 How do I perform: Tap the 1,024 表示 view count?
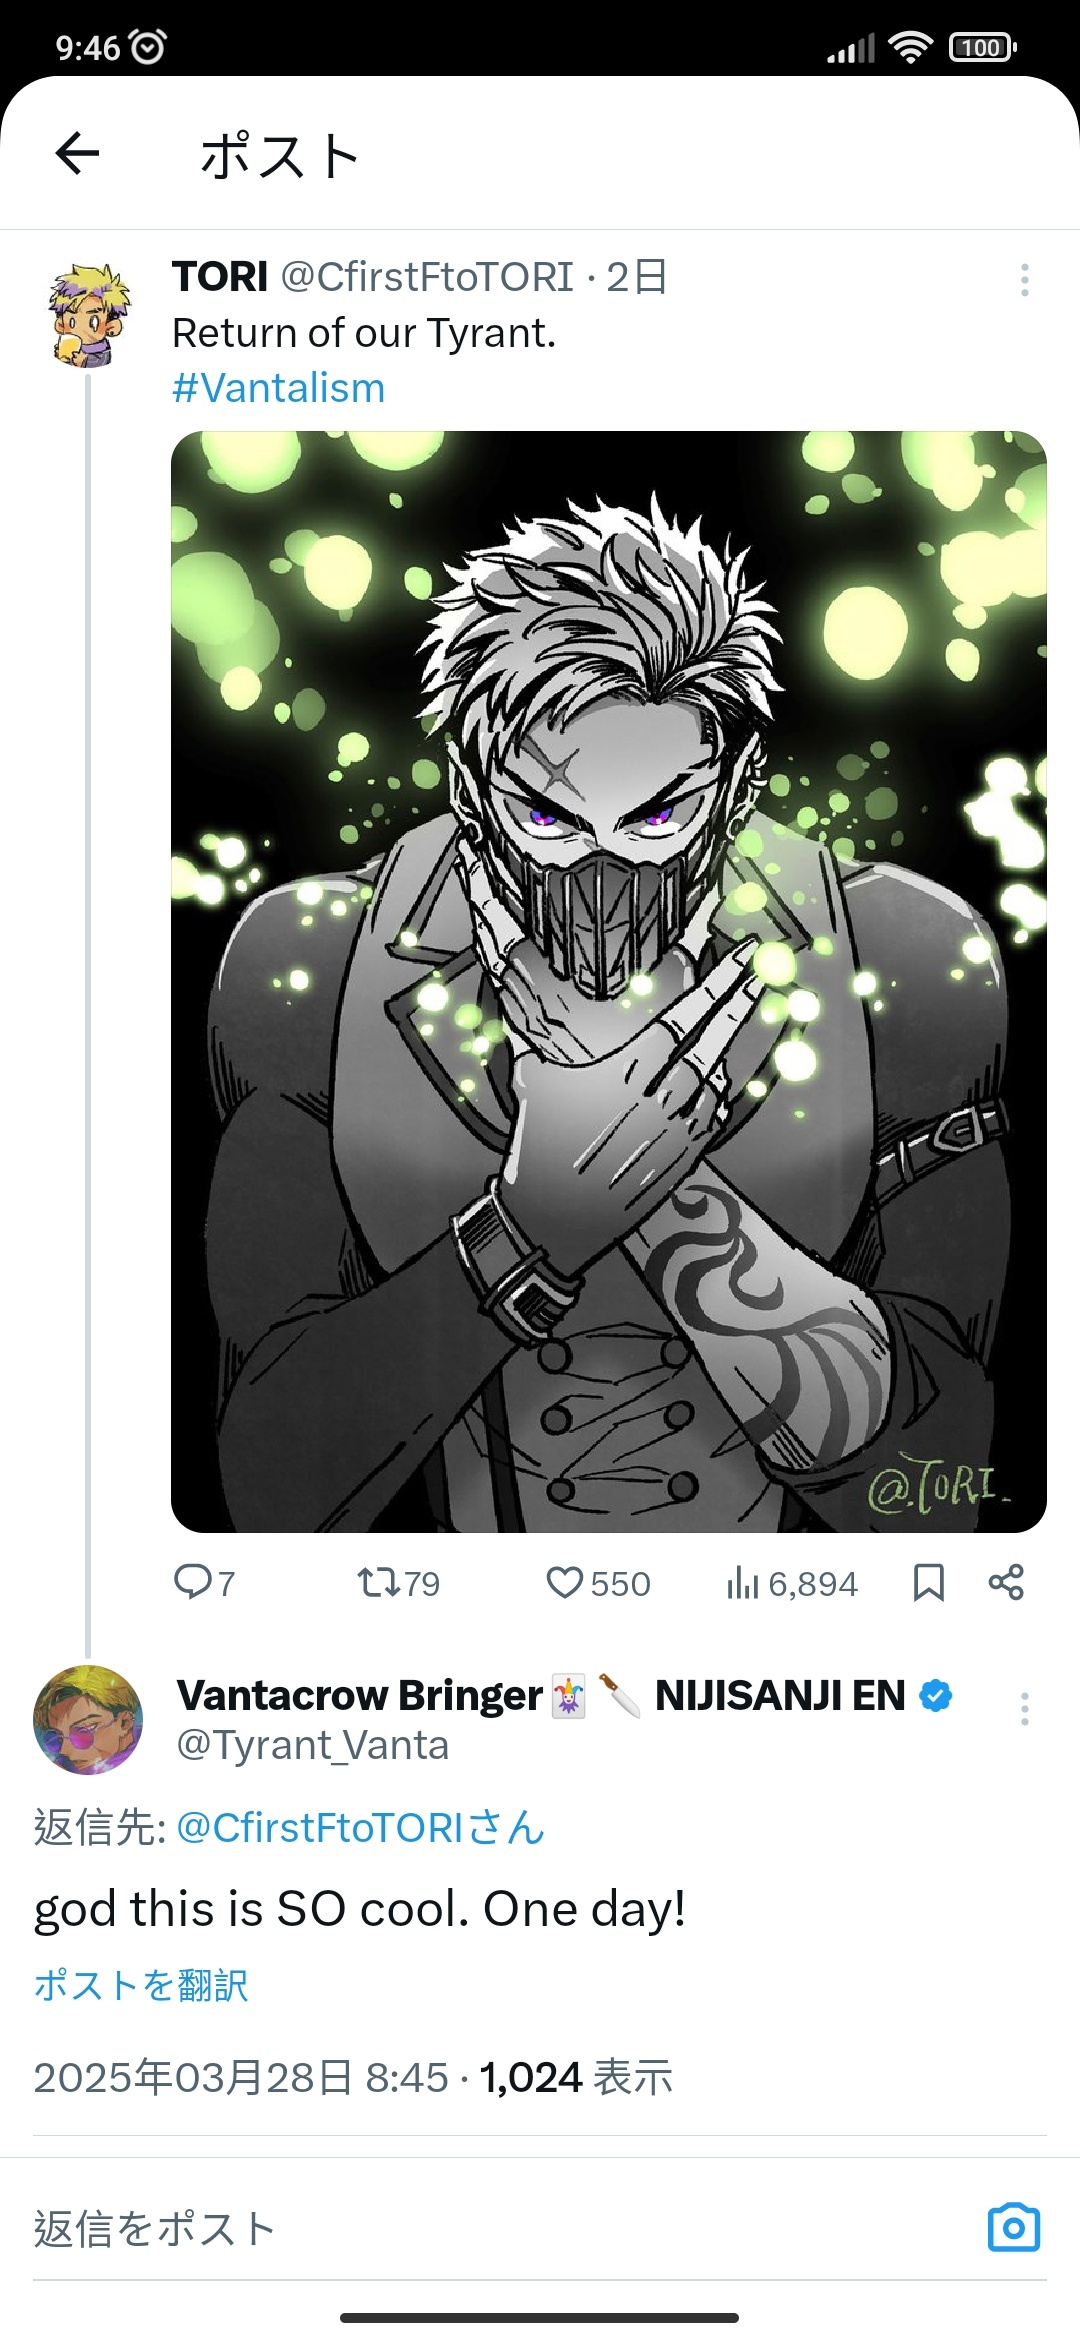pos(576,2078)
